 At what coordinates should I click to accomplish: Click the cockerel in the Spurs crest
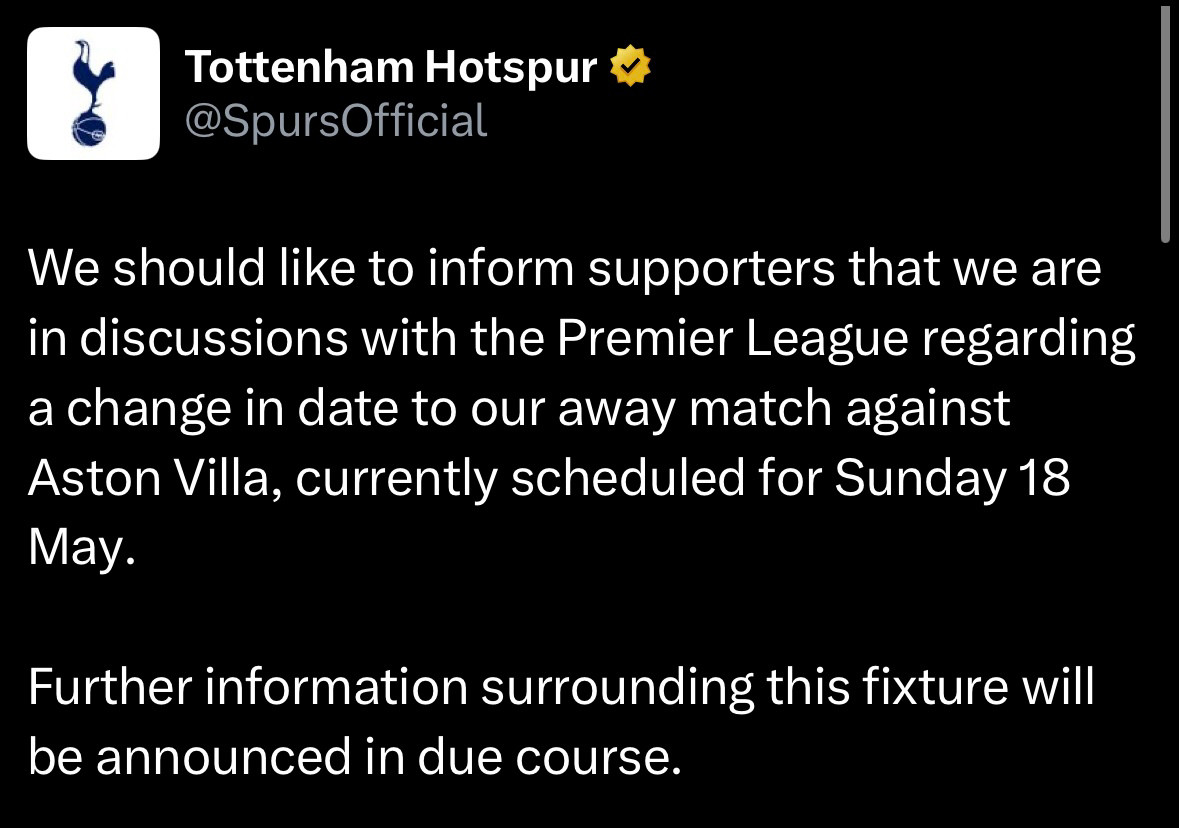(93, 74)
